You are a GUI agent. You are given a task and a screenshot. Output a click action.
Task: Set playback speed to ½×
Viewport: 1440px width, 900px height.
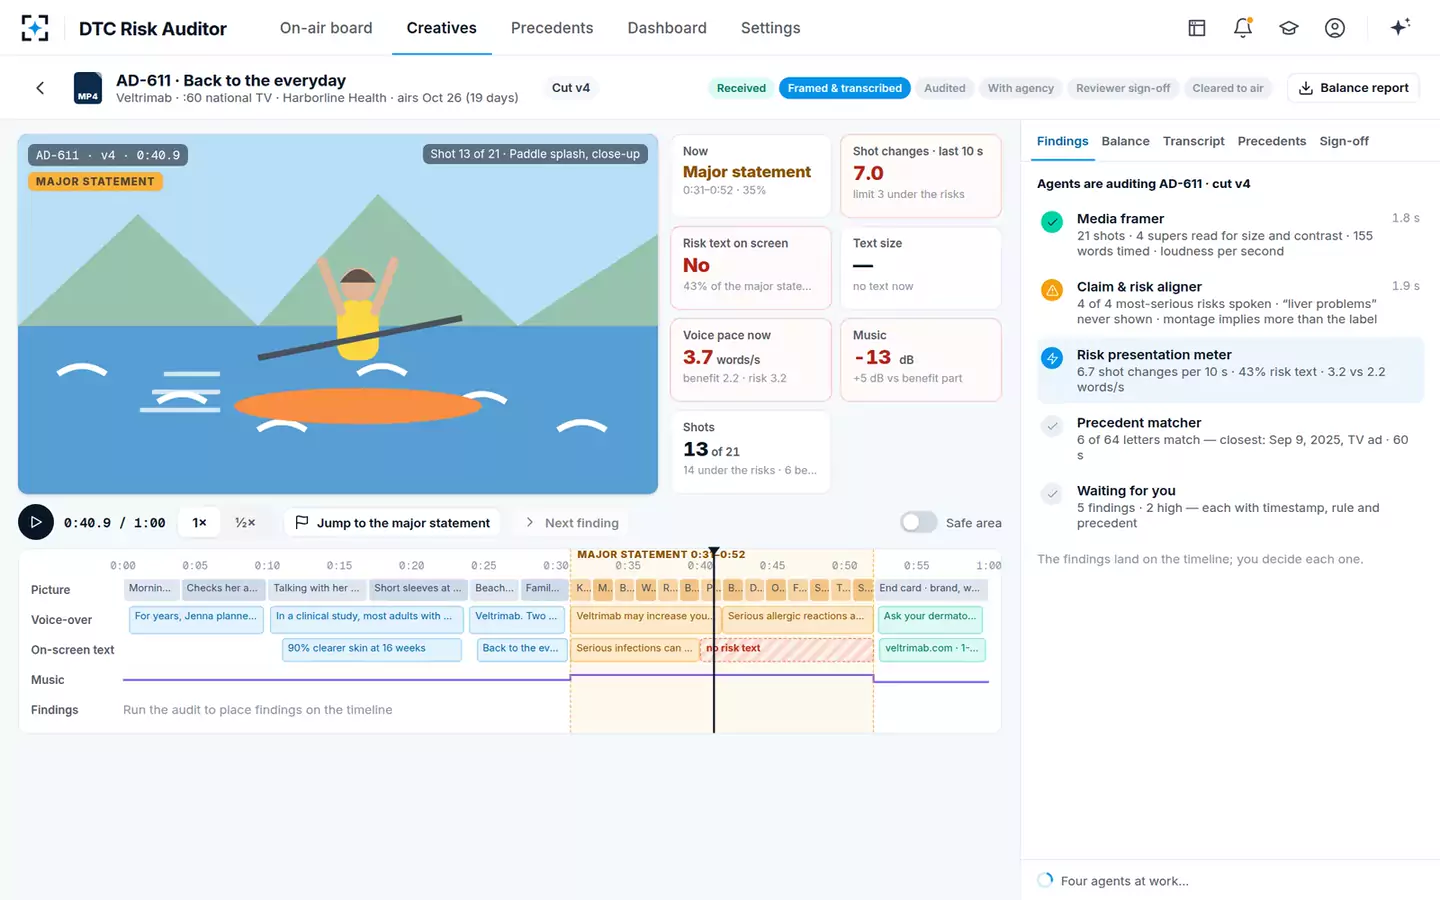[245, 522]
